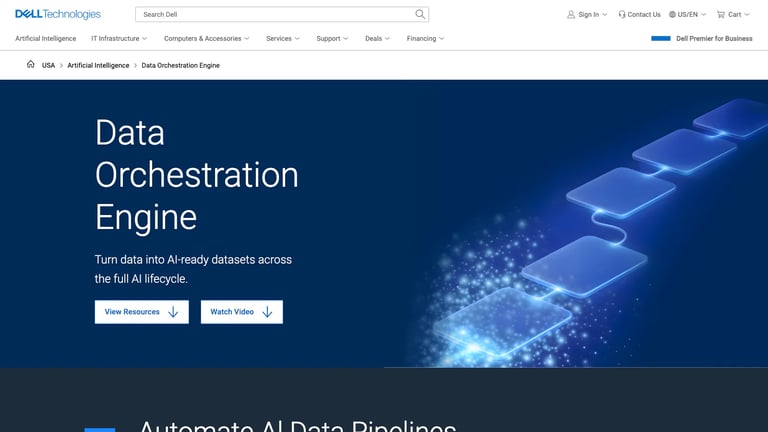This screenshot has height=432, width=768.
Task: Click Data Orchestration Engine breadcrumb
Action: 180,65
